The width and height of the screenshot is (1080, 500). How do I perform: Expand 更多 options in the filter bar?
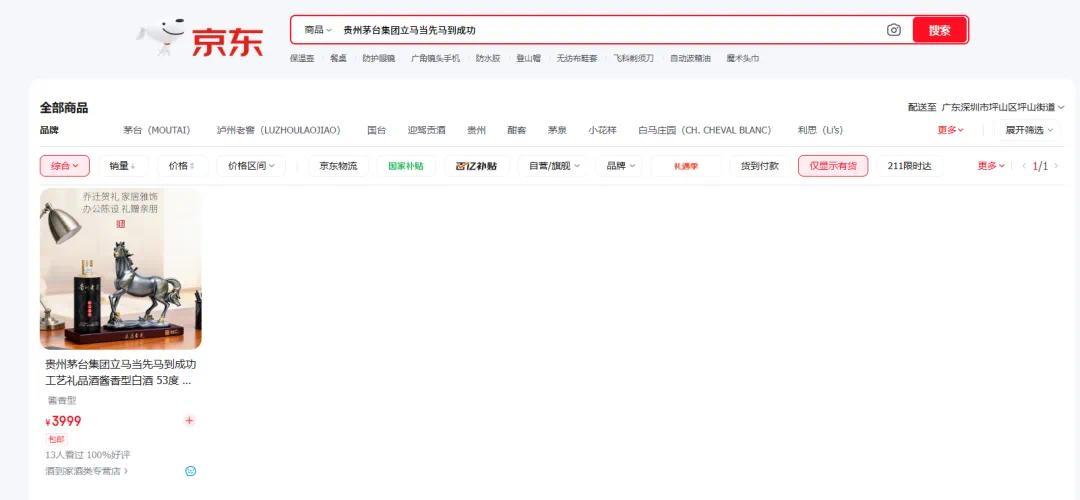[991, 166]
